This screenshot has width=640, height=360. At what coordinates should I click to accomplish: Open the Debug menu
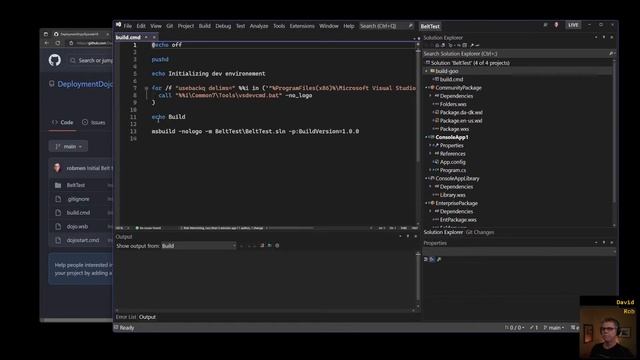coord(223,26)
